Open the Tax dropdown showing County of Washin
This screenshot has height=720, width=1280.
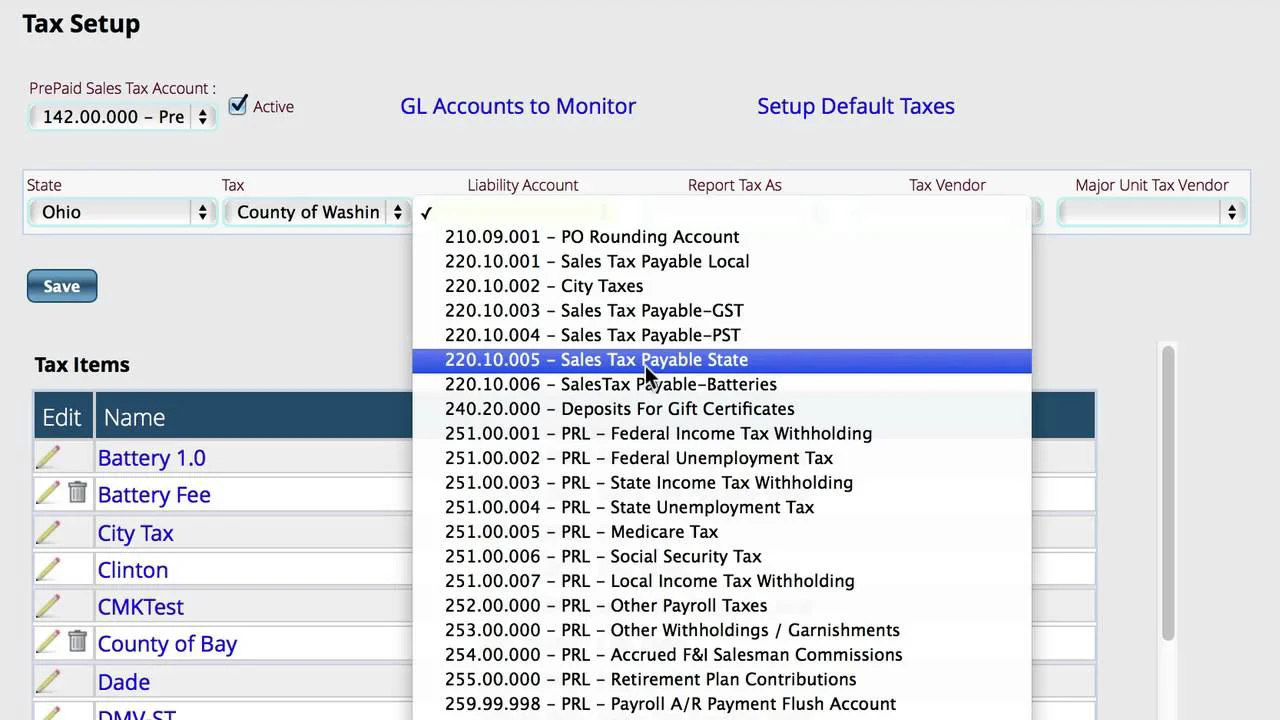tap(316, 212)
